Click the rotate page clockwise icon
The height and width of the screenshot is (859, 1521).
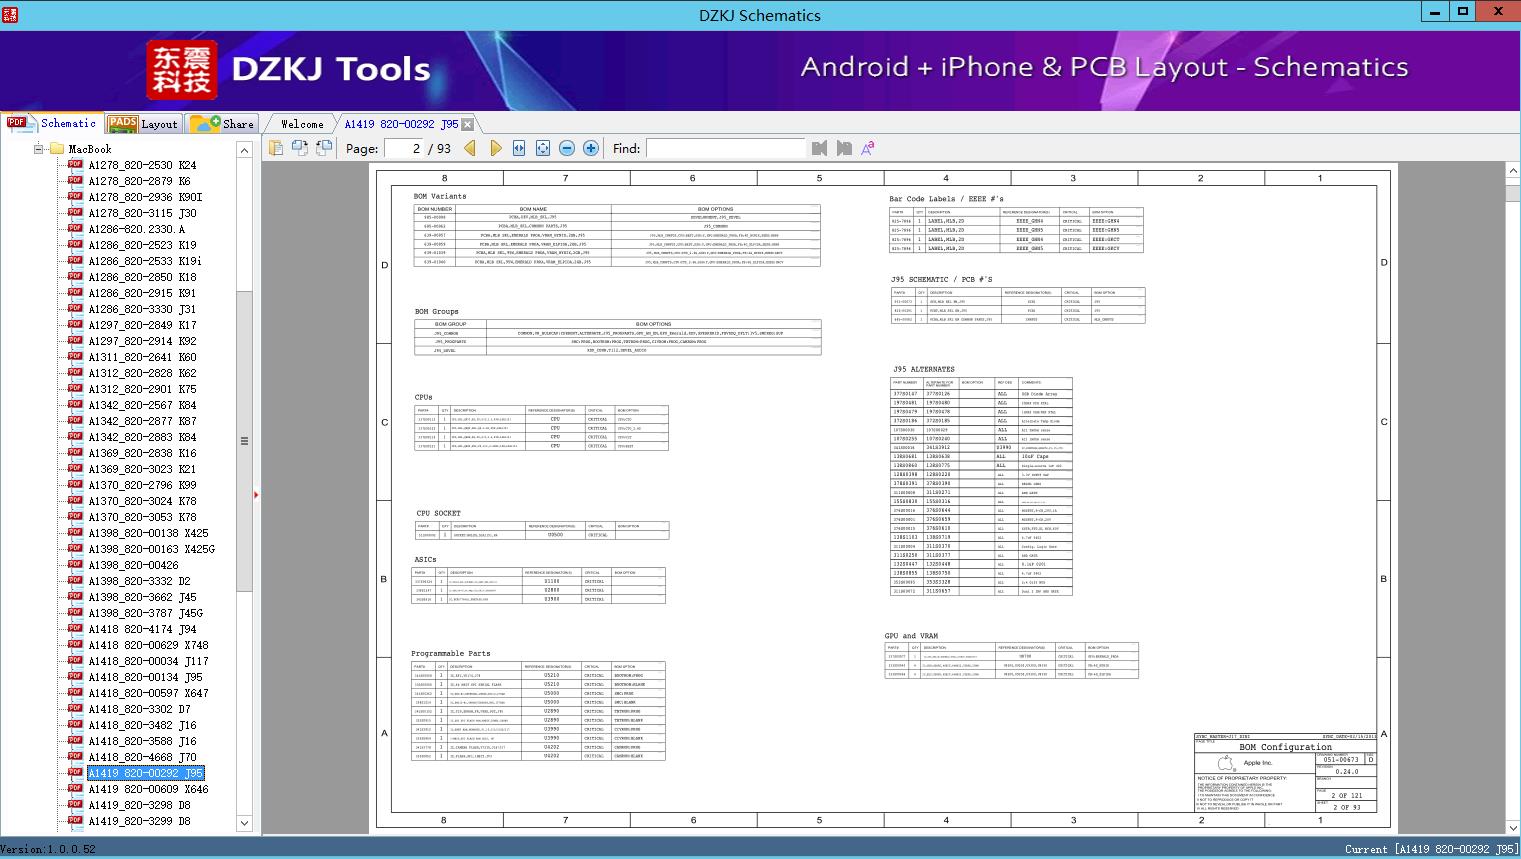click(324, 148)
